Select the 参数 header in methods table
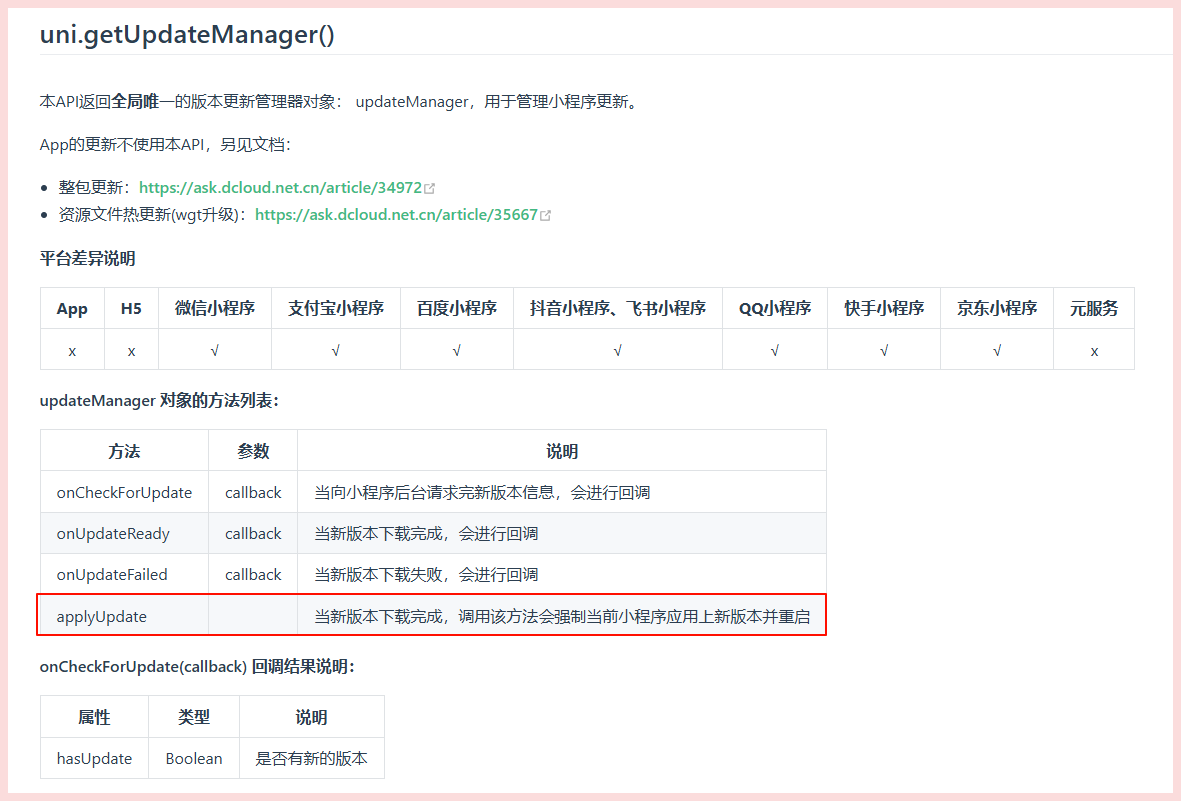Screen dimensions: 1181x801 pyautogui.click(x=253, y=451)
